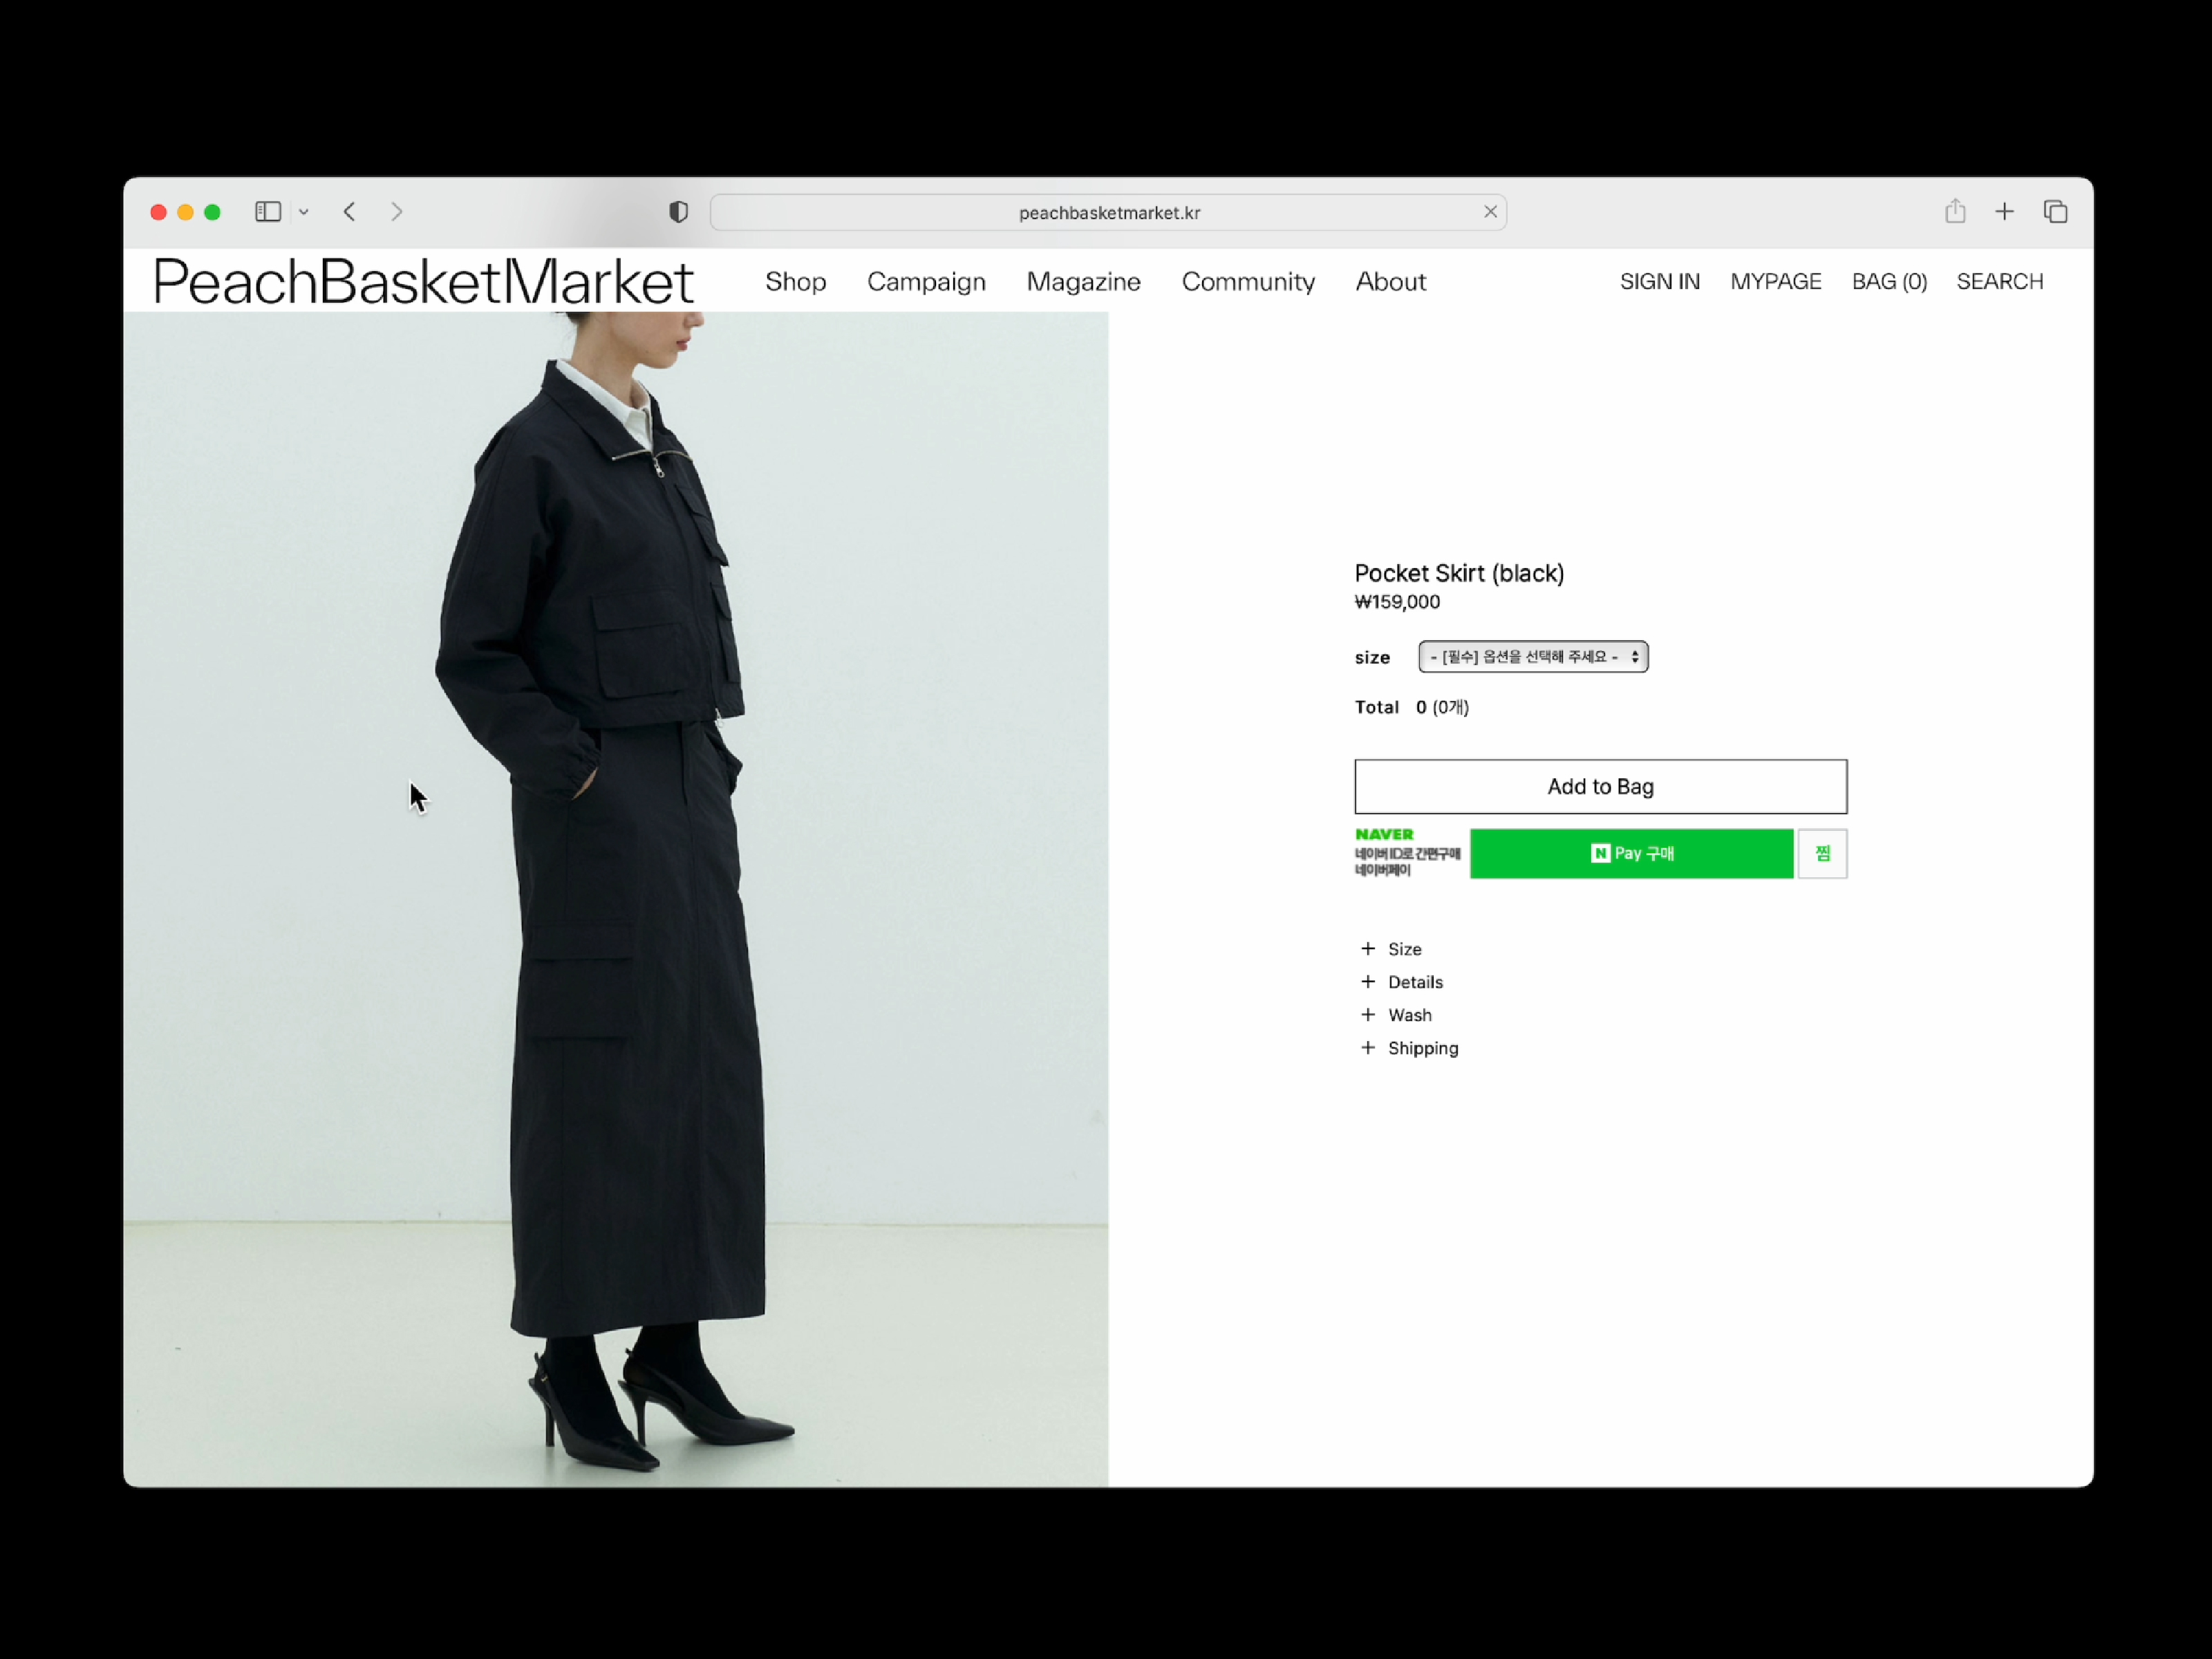Go back with the back arrow
Viewport: 2212px width, 1659px height.
coord(349,212)
